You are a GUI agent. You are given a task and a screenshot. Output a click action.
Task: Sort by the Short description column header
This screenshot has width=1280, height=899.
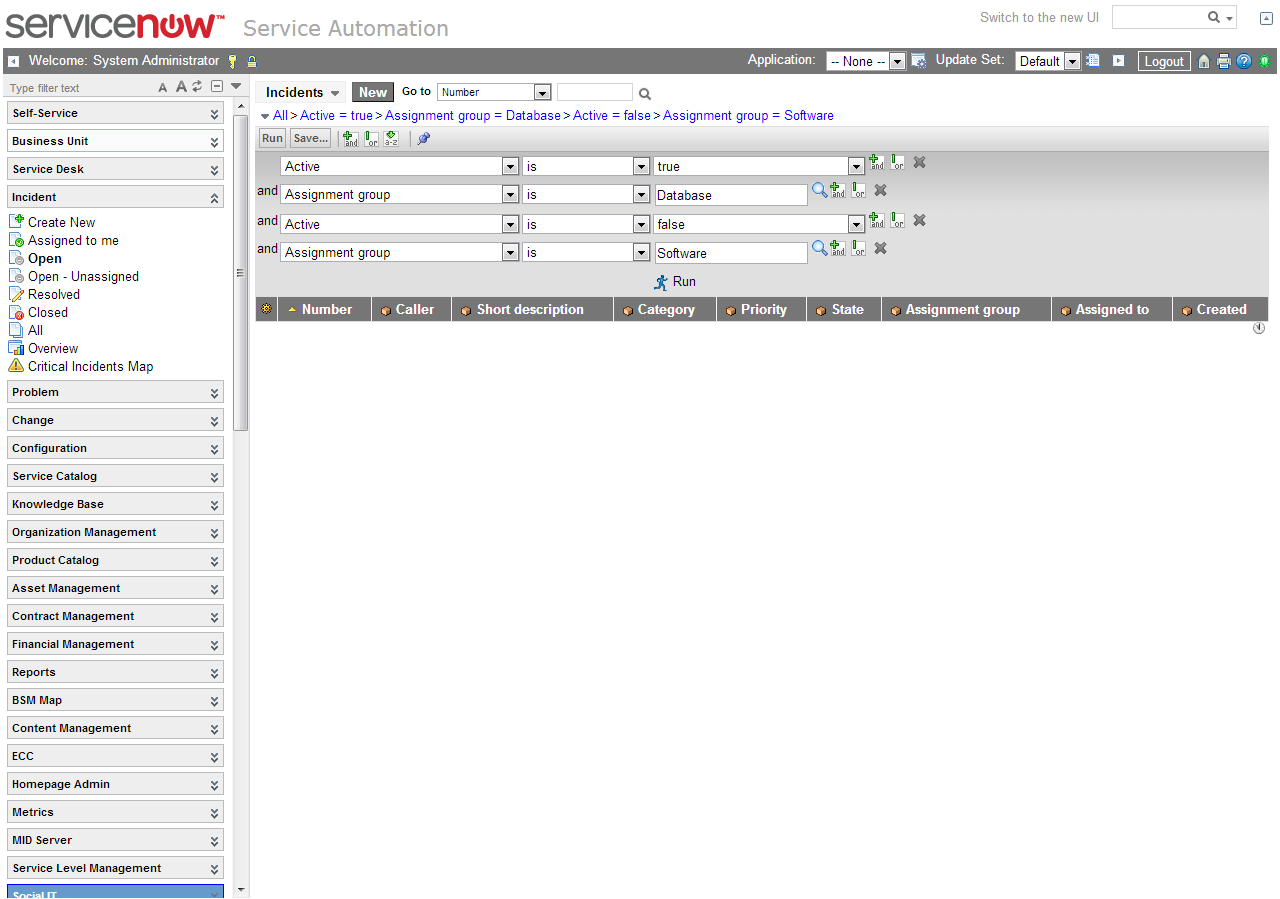point(532,309)
